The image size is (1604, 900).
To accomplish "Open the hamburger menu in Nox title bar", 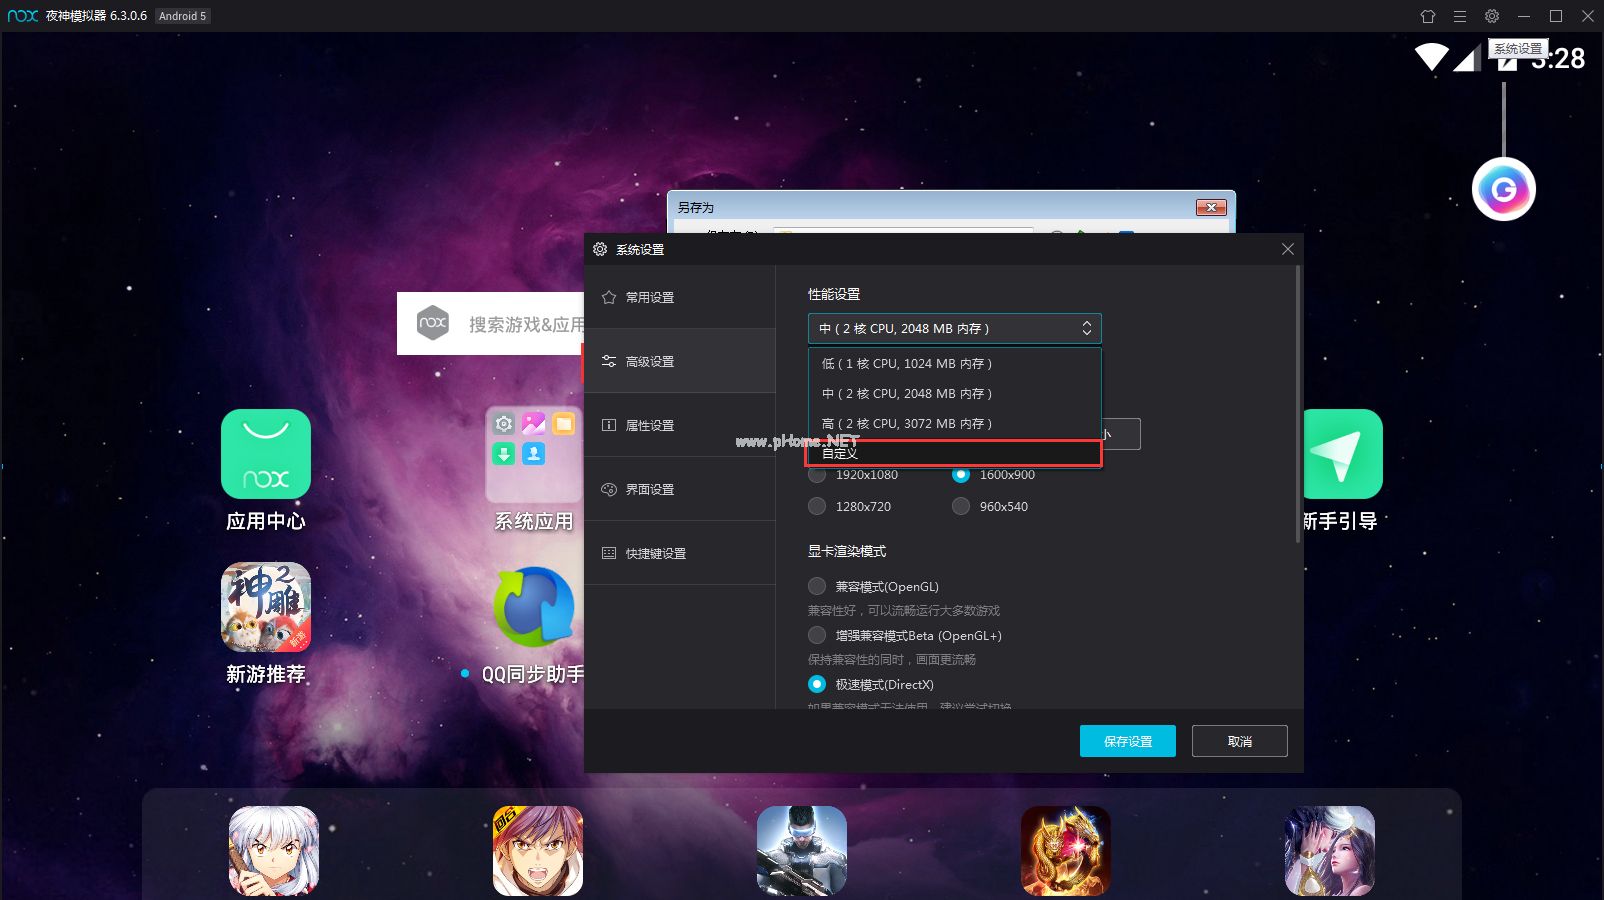I will point(1460,16).
